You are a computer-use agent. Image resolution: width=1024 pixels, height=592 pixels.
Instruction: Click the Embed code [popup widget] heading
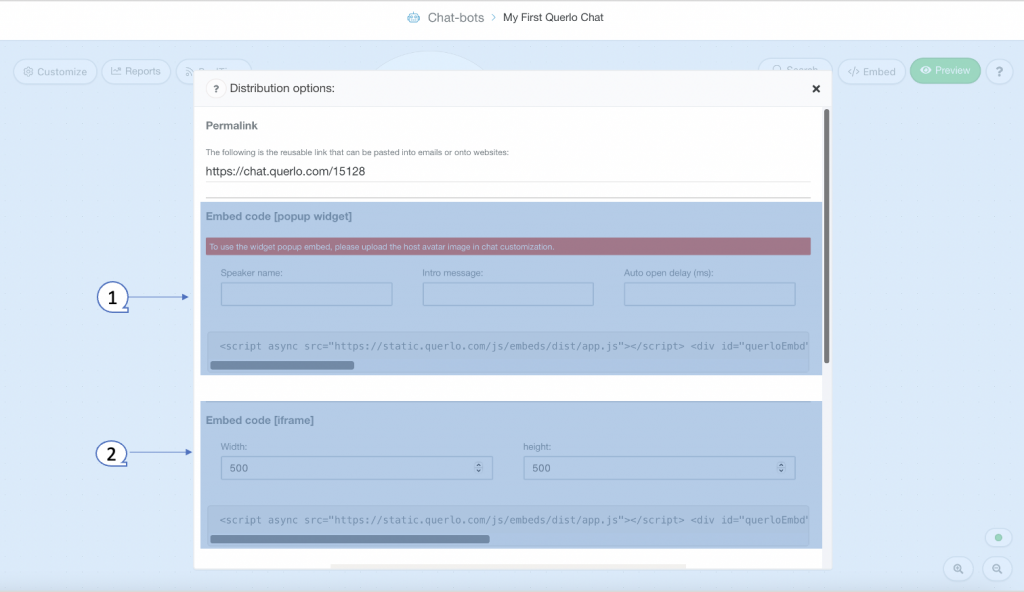[279, 216]
